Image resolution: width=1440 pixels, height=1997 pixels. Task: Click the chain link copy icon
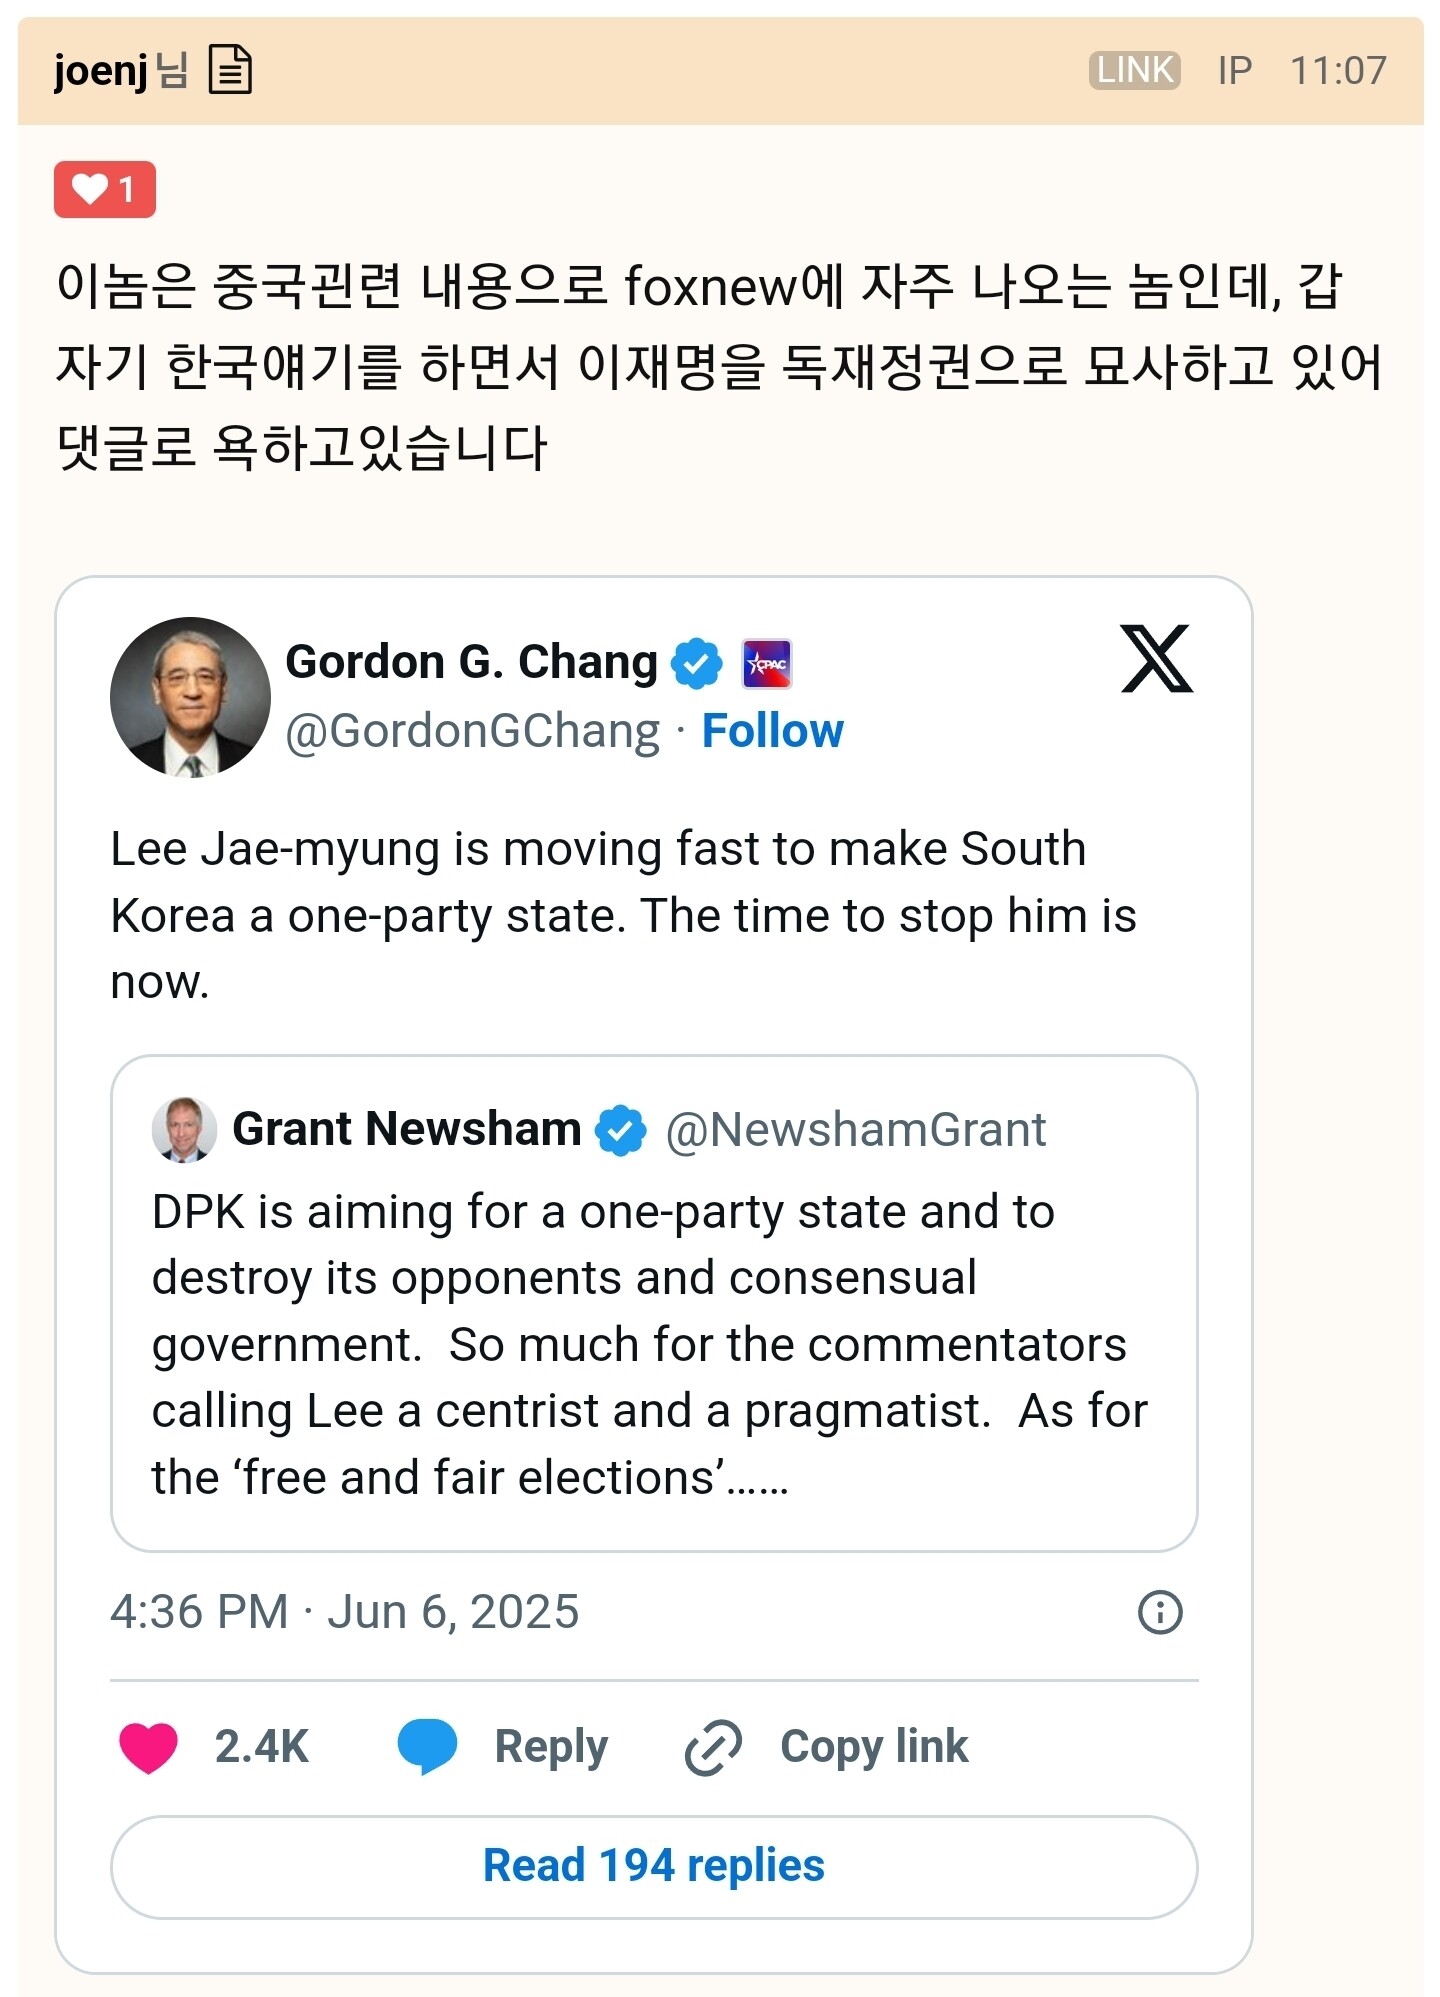point(713,1747)
